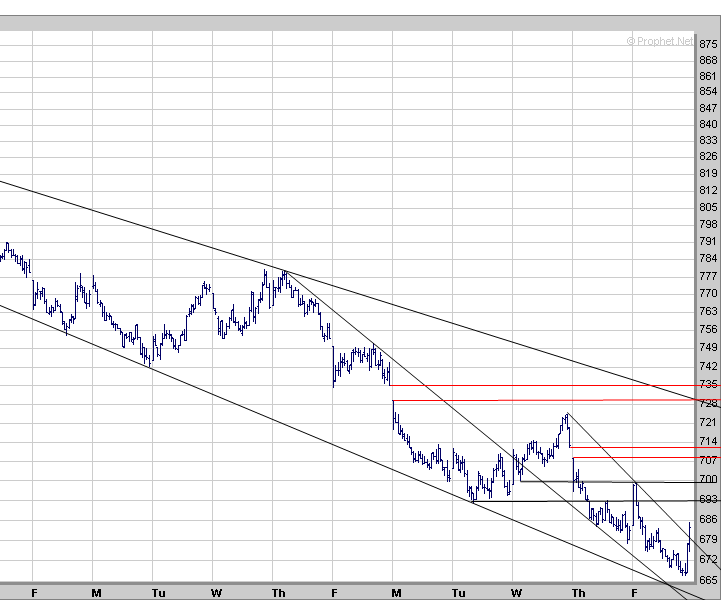This screenshot has width=721, height=600.
Task: Click the last F label on time axis
Action: pyautogui.click(x=635, y=593)
